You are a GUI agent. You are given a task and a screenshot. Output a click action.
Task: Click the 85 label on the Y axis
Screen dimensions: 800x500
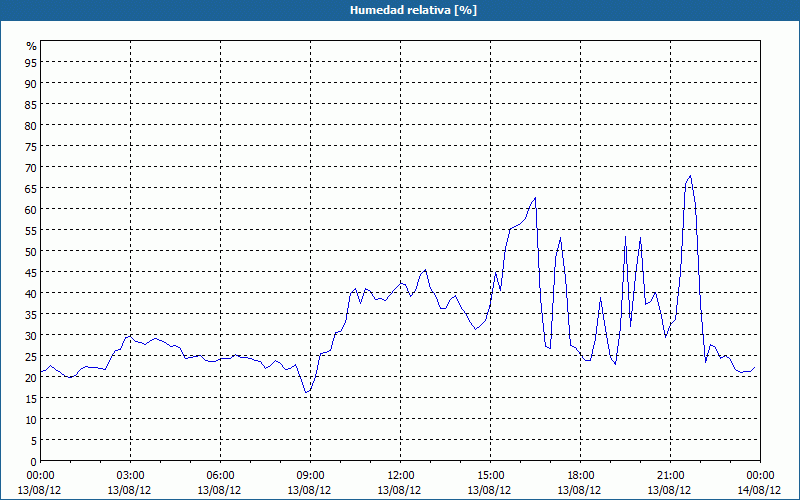click(31, 104)
